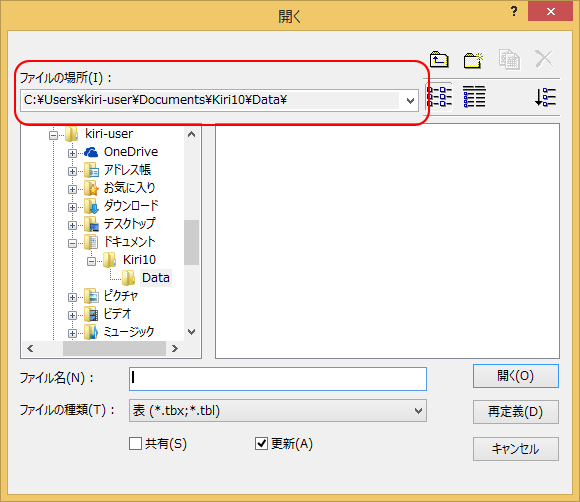Select the ドキュメント tree label
This screenshot has width=580, height=502.
point(129,242)
